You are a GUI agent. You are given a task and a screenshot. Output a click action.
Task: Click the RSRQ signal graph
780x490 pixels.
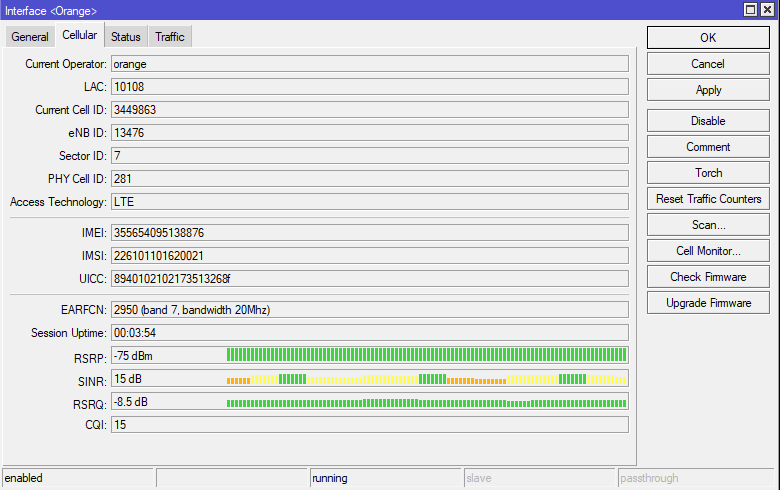coord(426,402)
